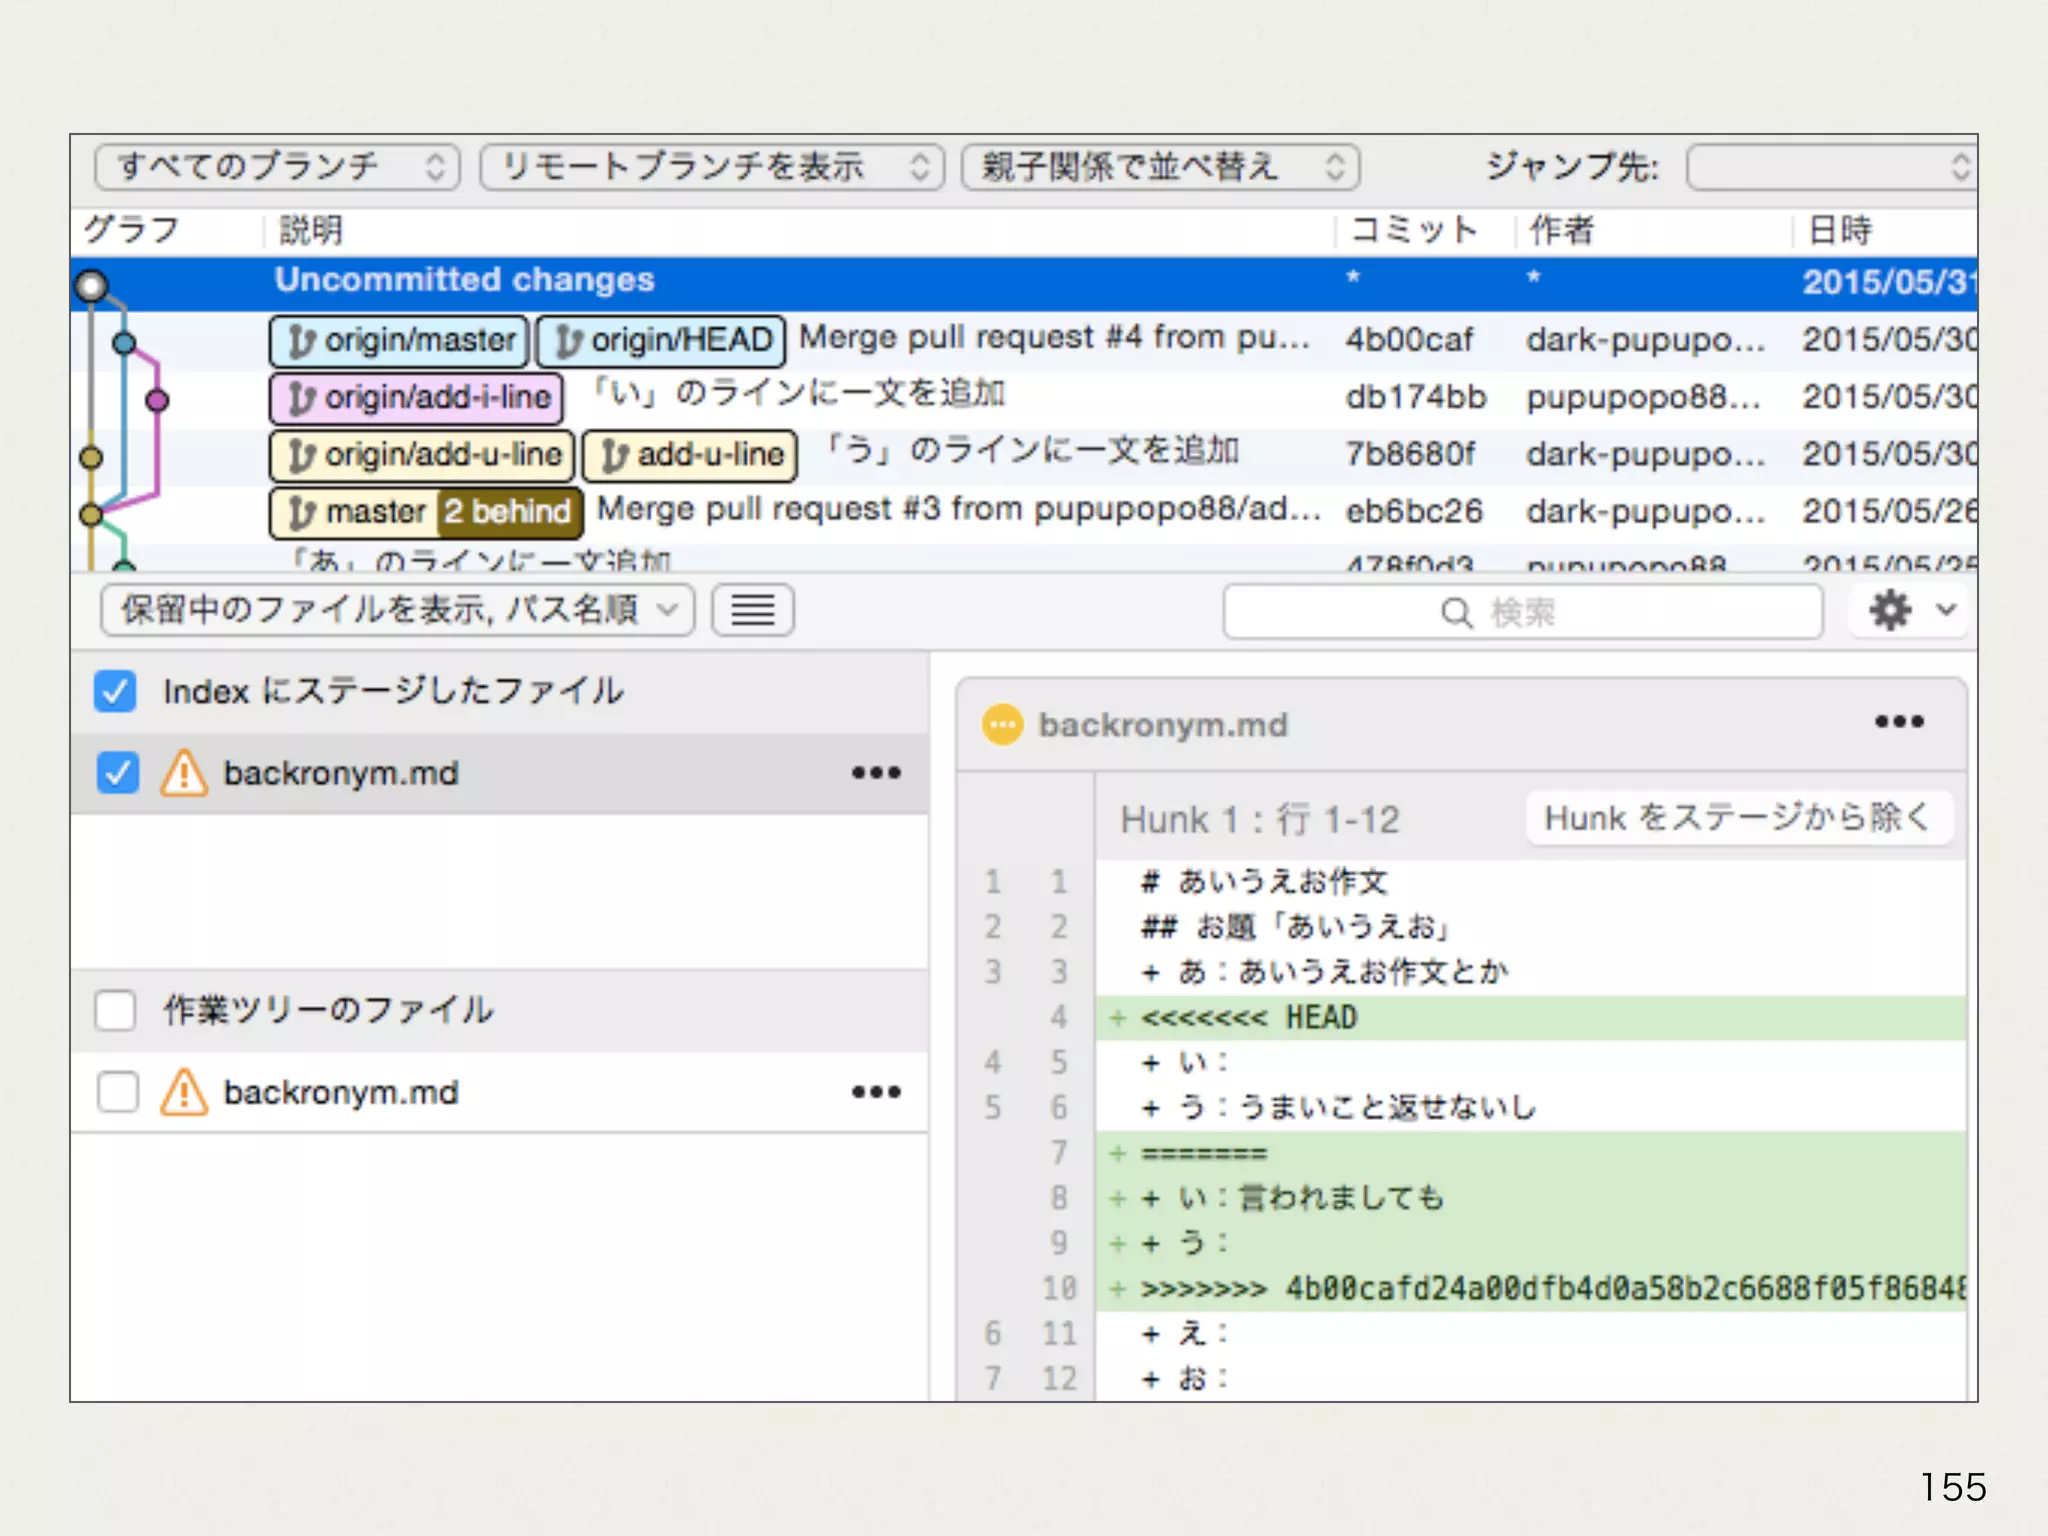Image resolution: width=2048 pixels, height=1536 pixels.
Task: Open options dots for working tree backronym.md
Action: pyautogui.click(x=876, y=1092)
